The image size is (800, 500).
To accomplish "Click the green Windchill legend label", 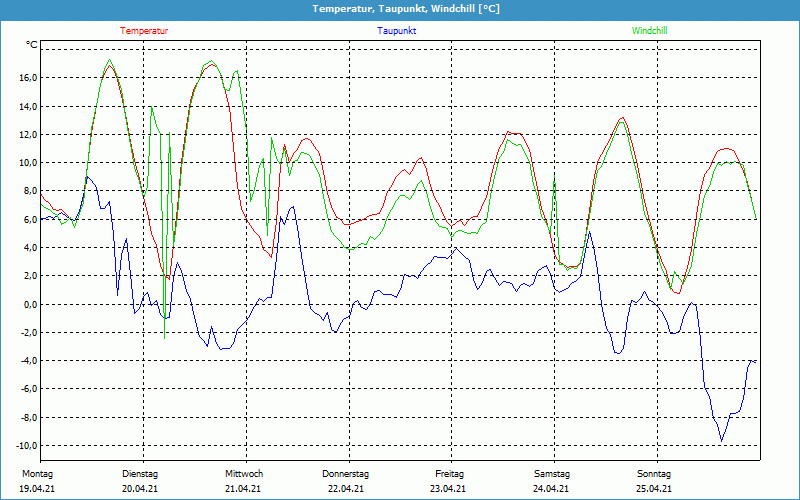I will tap(649, 31).
